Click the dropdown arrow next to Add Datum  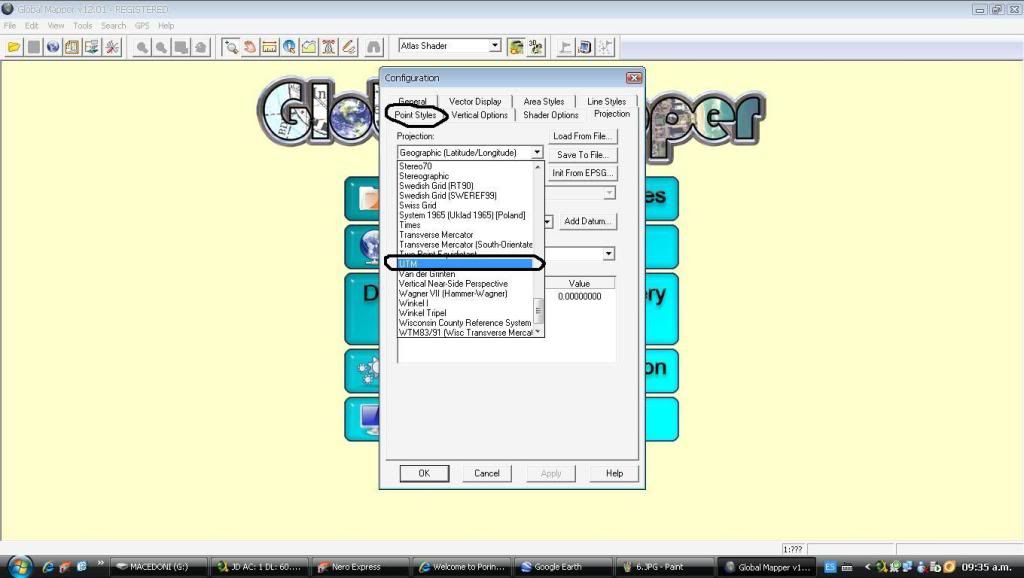point(548,221)
